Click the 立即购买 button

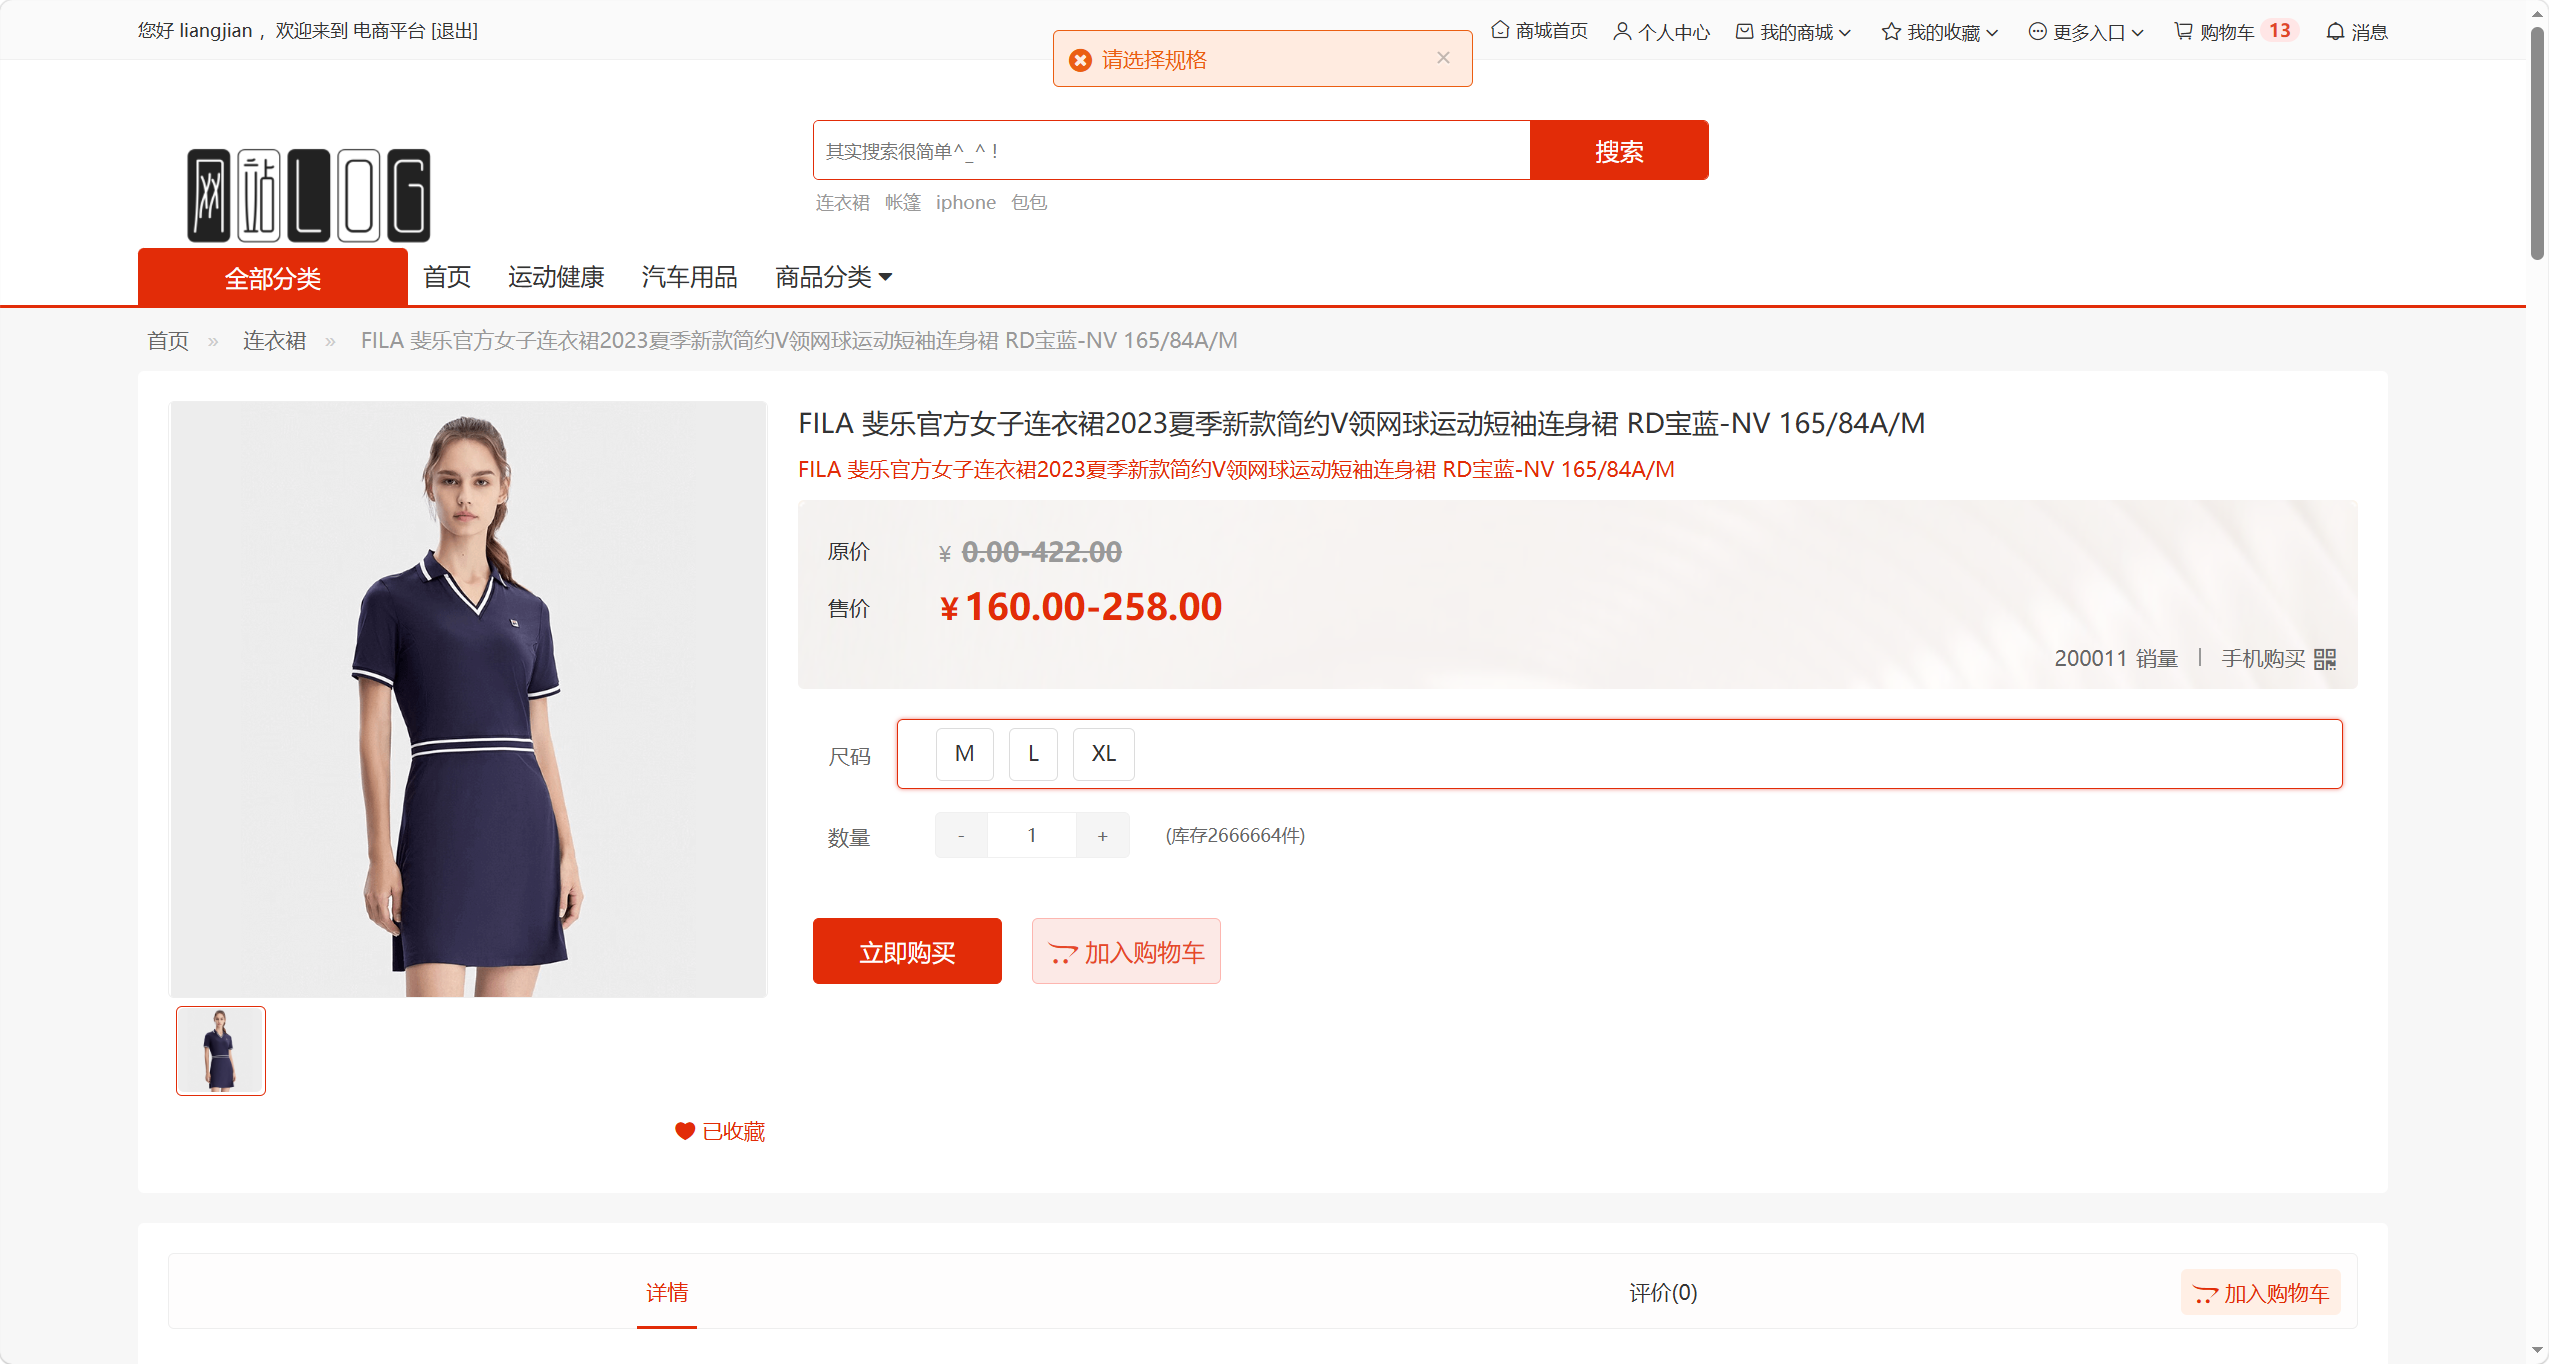(x=907, y=951)
